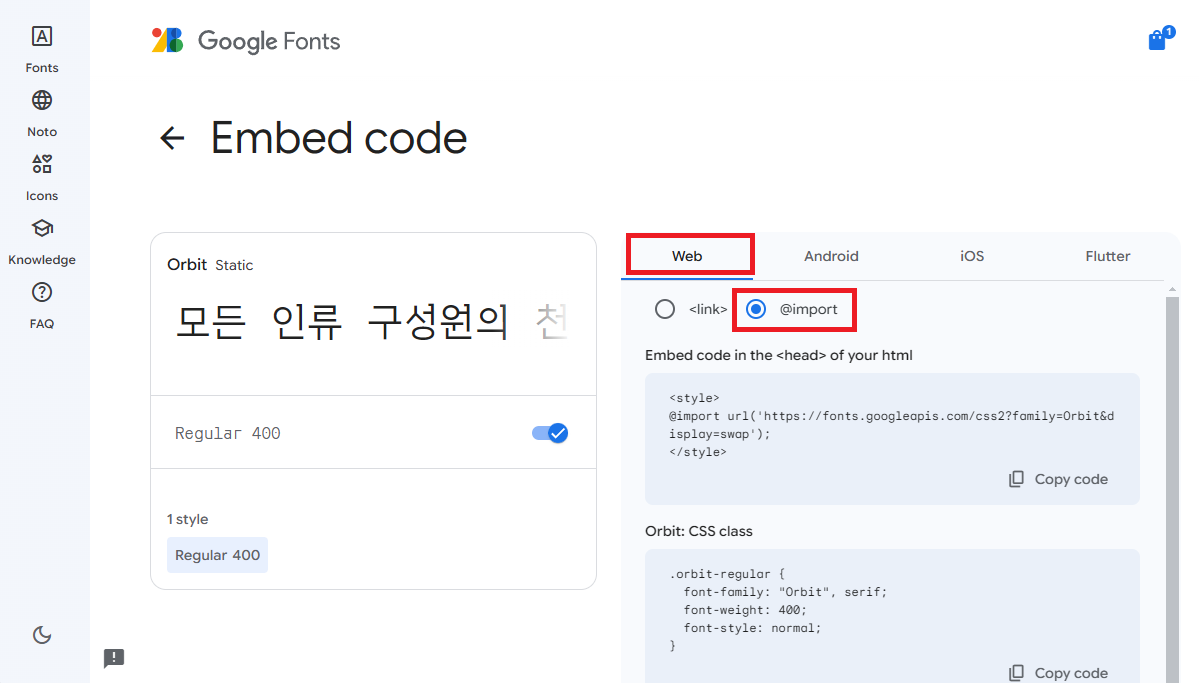Click the 'Orbit: CSS class' heading

pos(698,531)
